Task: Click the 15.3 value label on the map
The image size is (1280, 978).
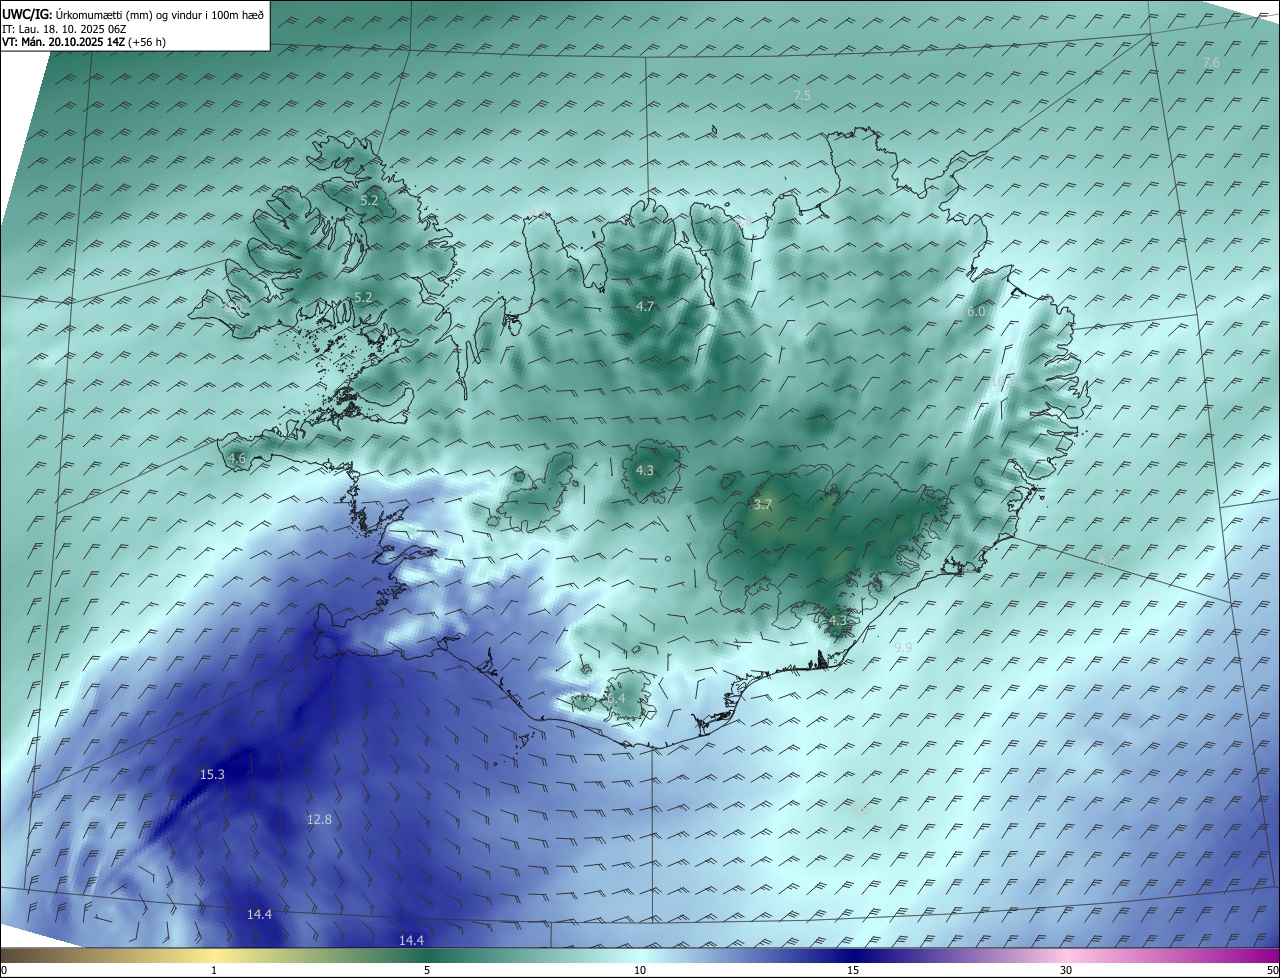Action: (x=212, y=774)
